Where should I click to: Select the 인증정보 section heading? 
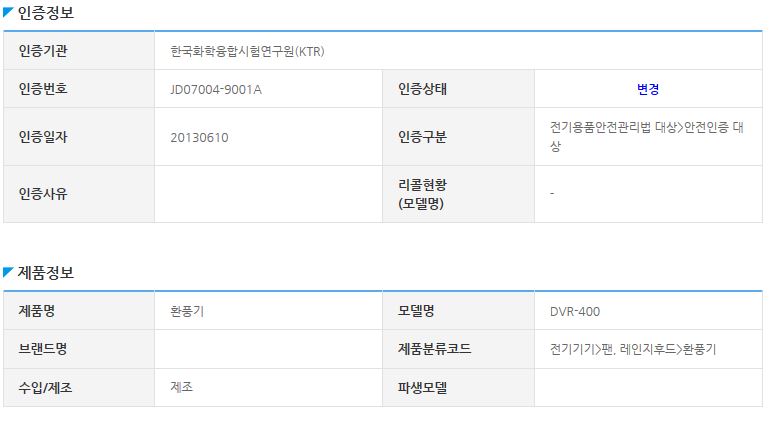coord(46,12)
